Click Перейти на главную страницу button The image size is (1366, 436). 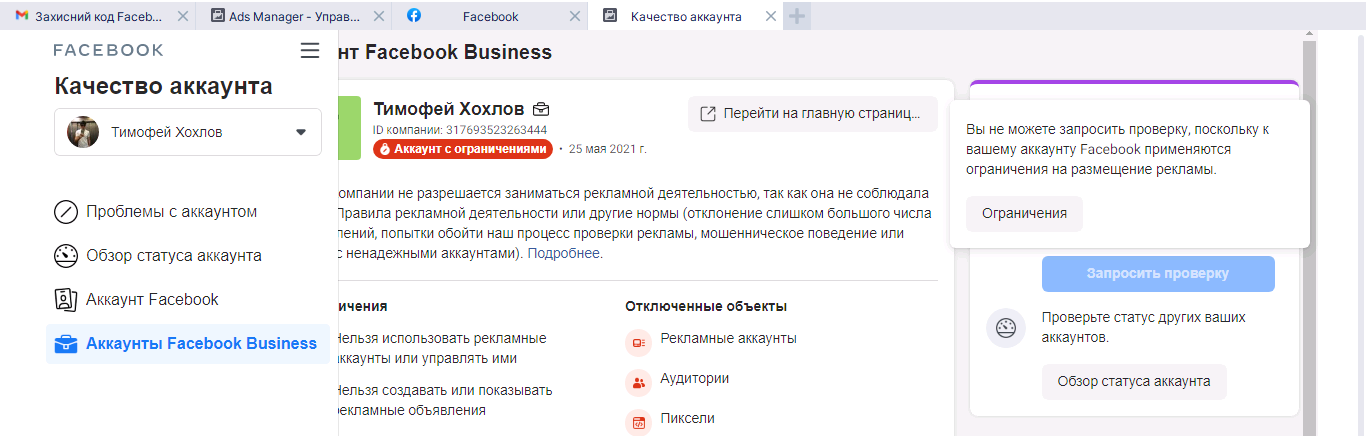click(x=812, y=114)
